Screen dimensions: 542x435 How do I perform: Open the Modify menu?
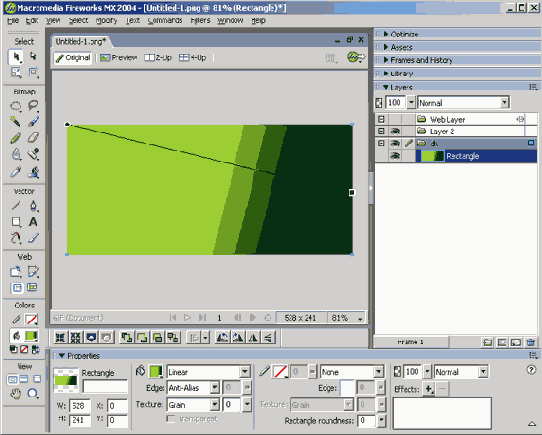[x=106, y=20]
